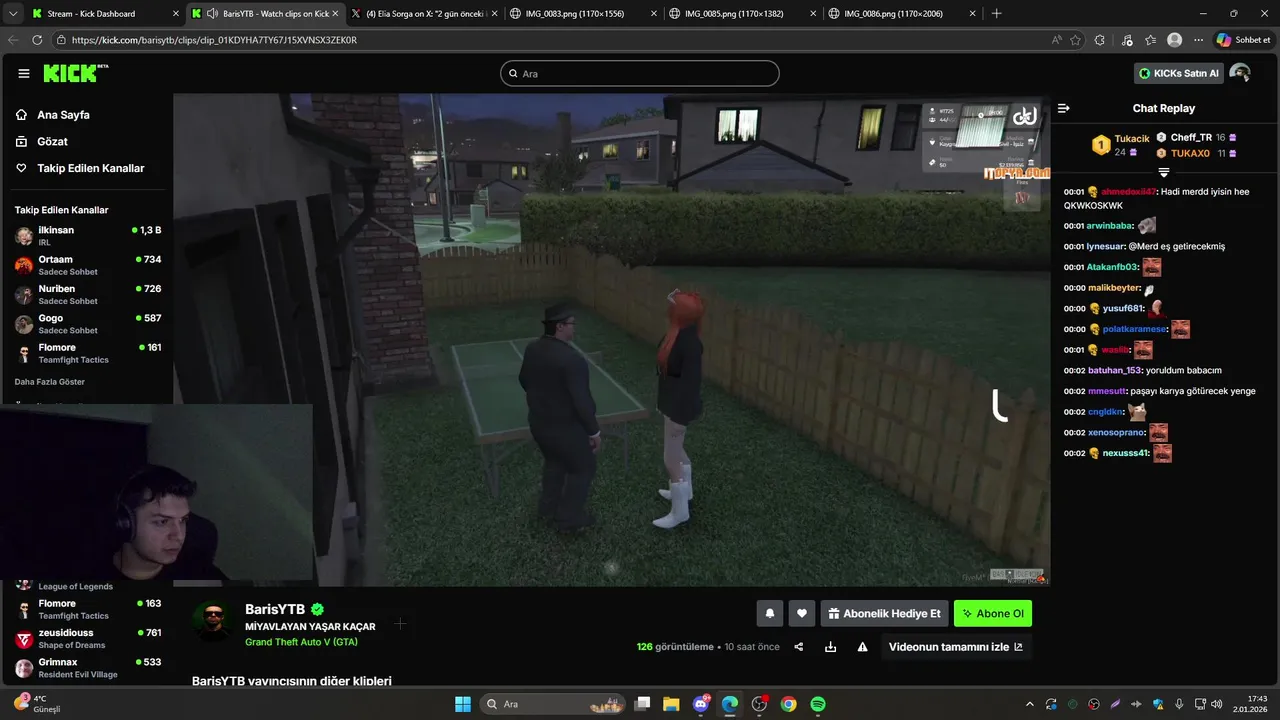The height and width of the screenshot is (720, 1280).
Task: Expand Daha Fazla Göster list
Action: (x=50, y=382)
